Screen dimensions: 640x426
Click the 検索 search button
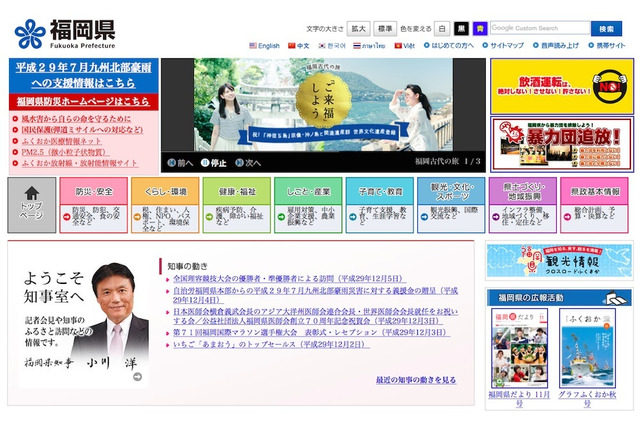pos(606,29)
